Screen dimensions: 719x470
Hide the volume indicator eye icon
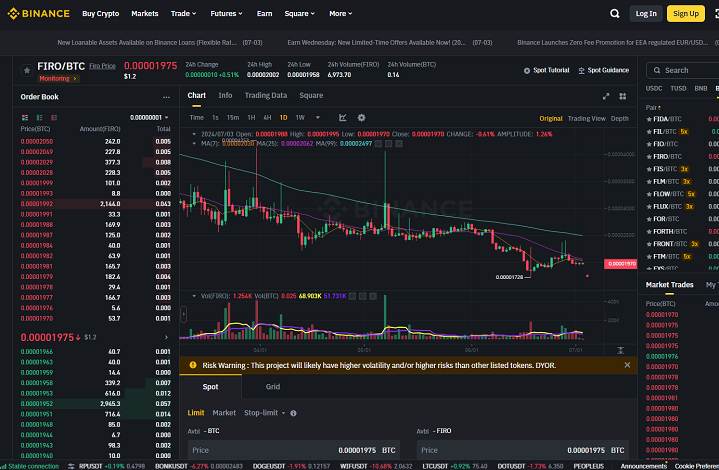tap(352, 296)
